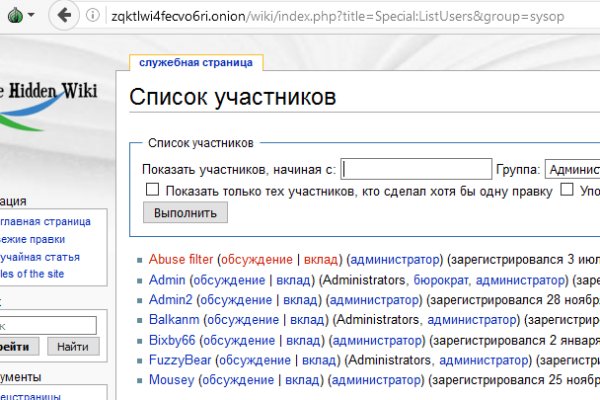Open the Группа dropdown
The width and height of the screenshot is (600, 400).
click(572, 169)
